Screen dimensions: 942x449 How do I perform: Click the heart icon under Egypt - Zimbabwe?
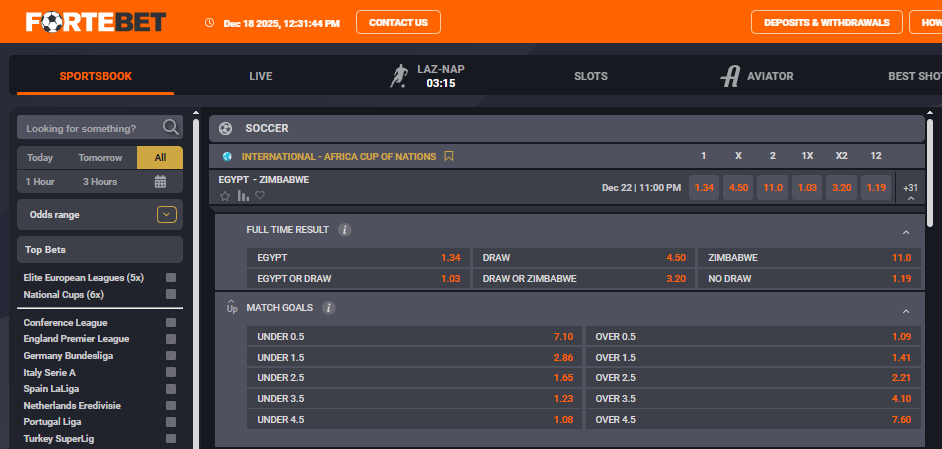click(x=260, y=195)
